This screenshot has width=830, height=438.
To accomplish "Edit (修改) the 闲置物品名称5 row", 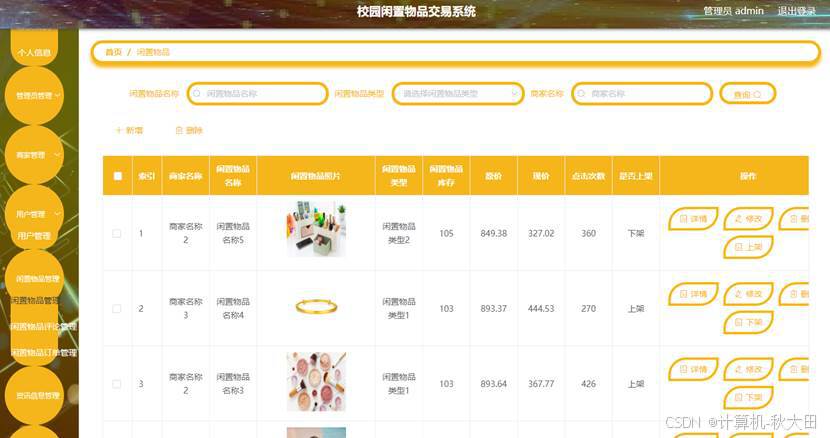I will pyautogui.click(x=748, y=218).
